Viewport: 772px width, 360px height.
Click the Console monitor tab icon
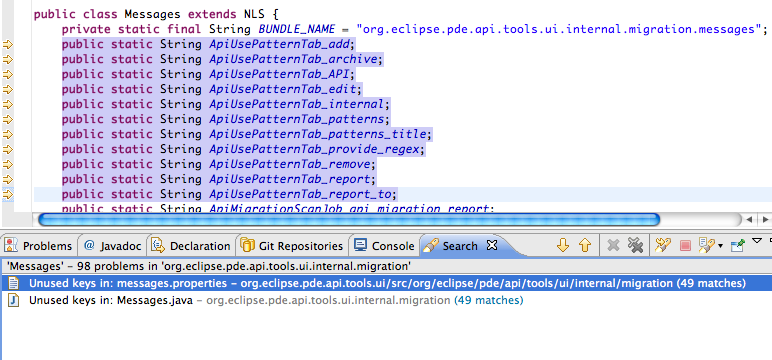pyautogui.click(x=361, y=245)
